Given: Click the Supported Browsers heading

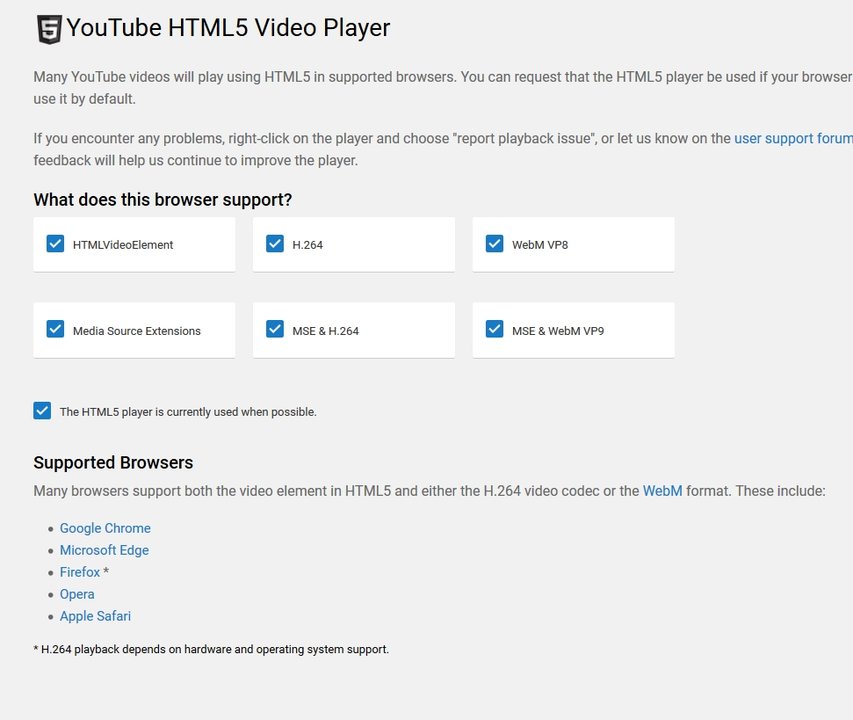Looking at the screenshot, I should point(113,462).
